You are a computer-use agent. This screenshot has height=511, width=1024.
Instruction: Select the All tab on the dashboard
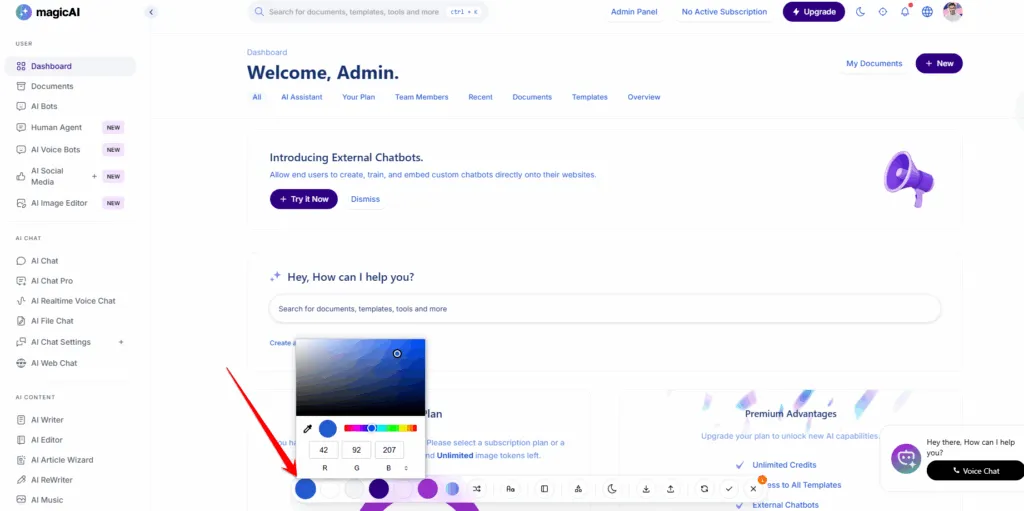(x=257, y=97)
